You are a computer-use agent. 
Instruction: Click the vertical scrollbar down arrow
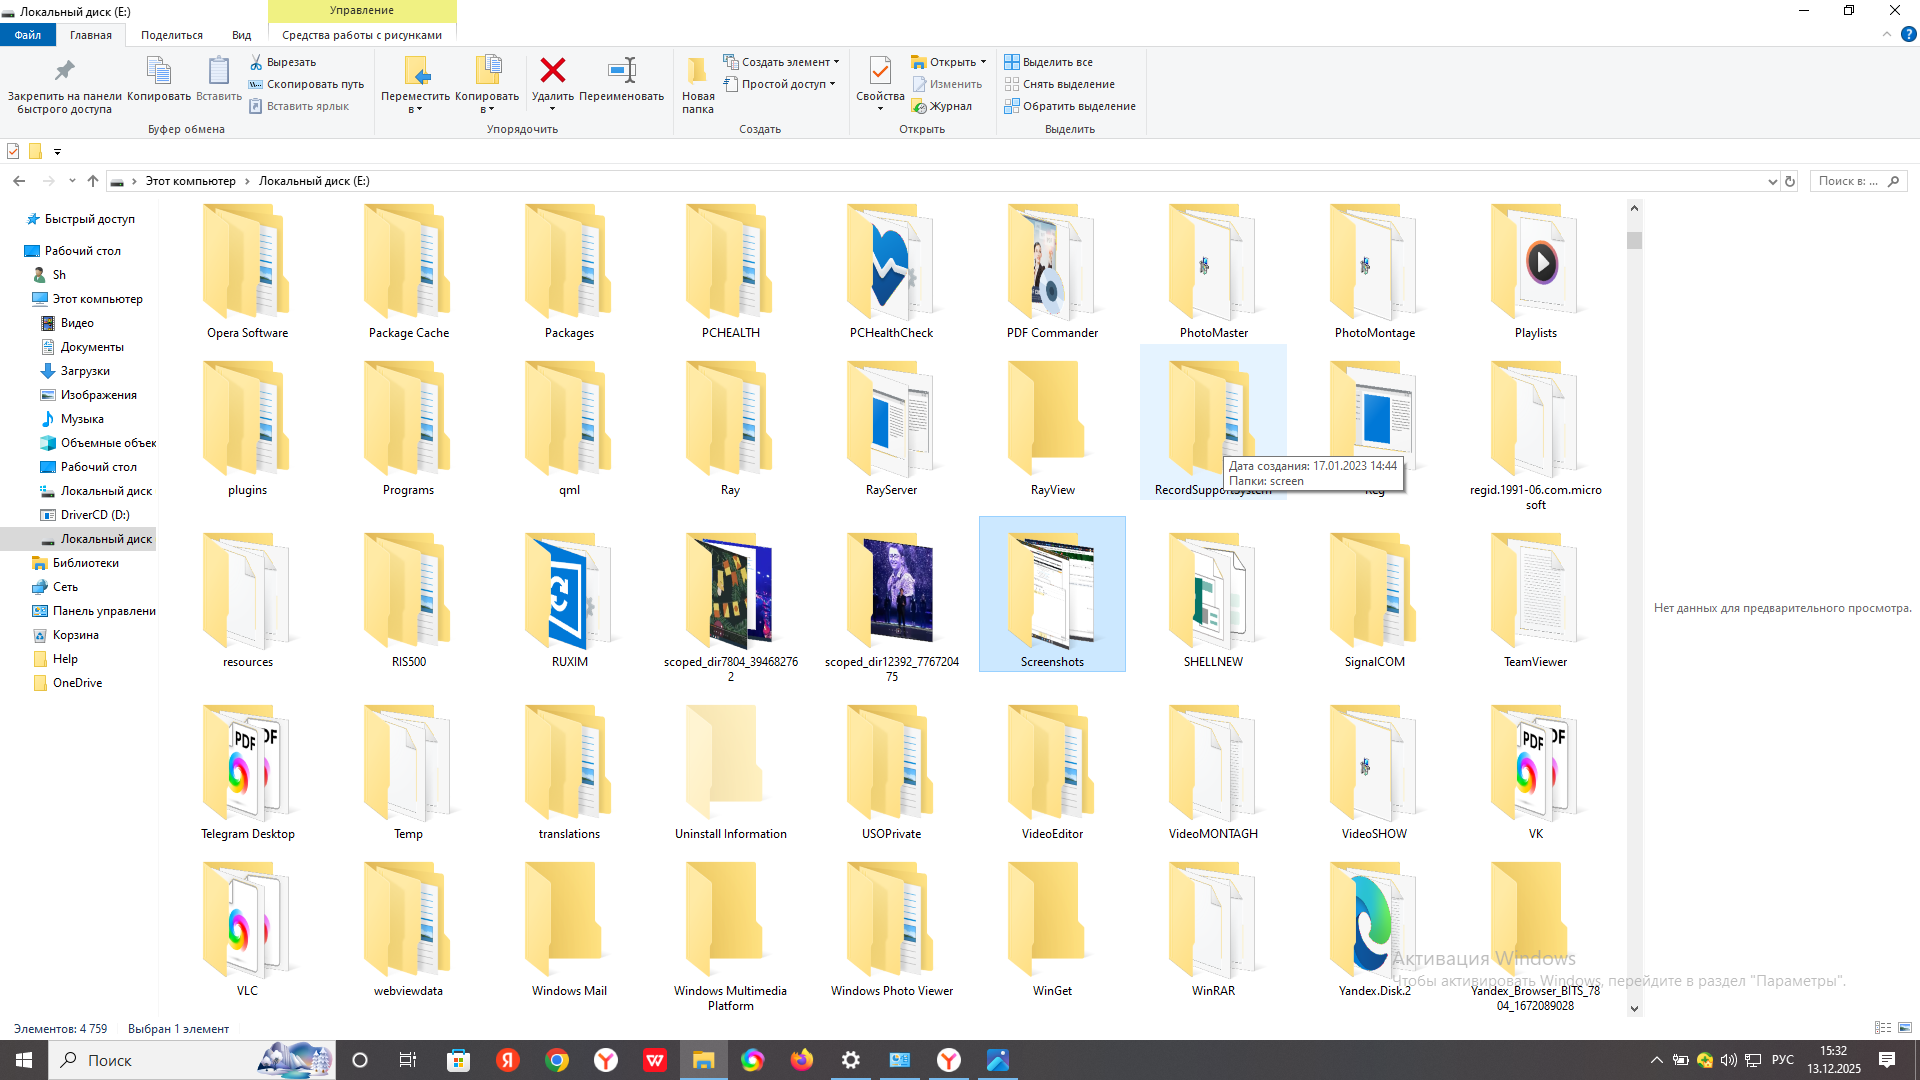tap(1634, 1008)
